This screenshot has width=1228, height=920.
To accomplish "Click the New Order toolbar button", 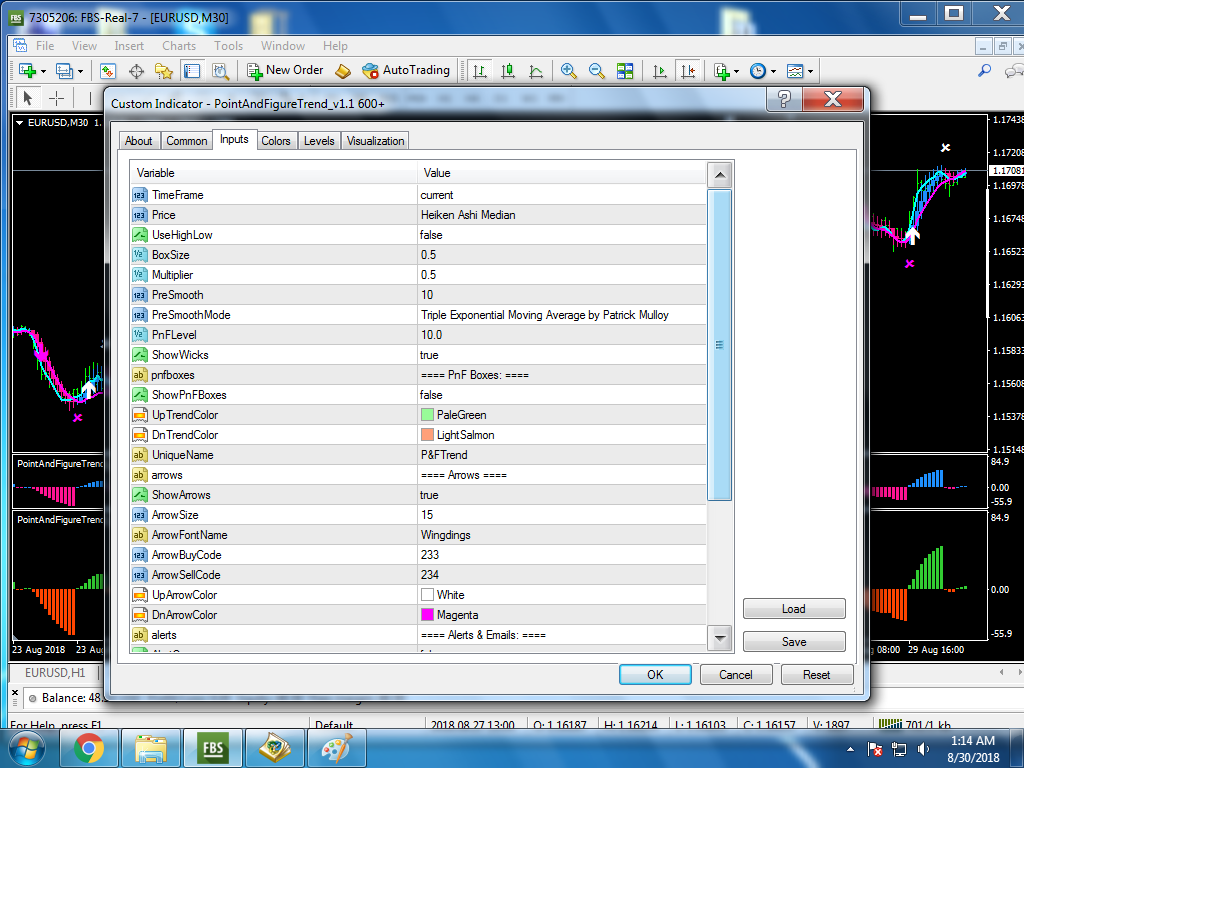I will tap(284, 70).
